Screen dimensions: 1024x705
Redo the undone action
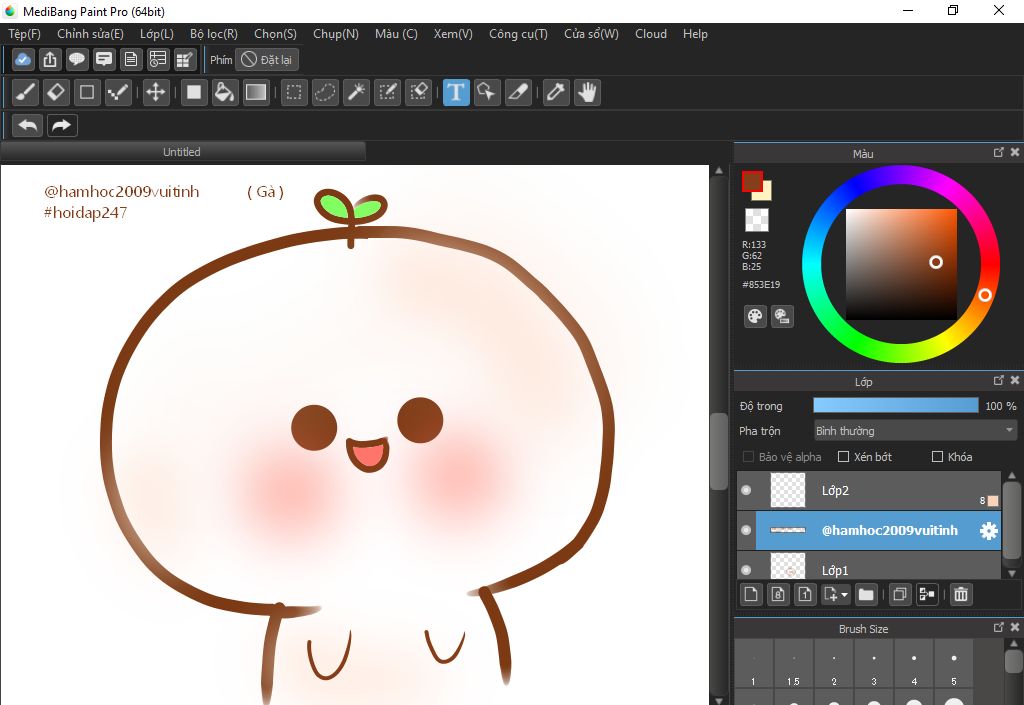click(62, 125)
